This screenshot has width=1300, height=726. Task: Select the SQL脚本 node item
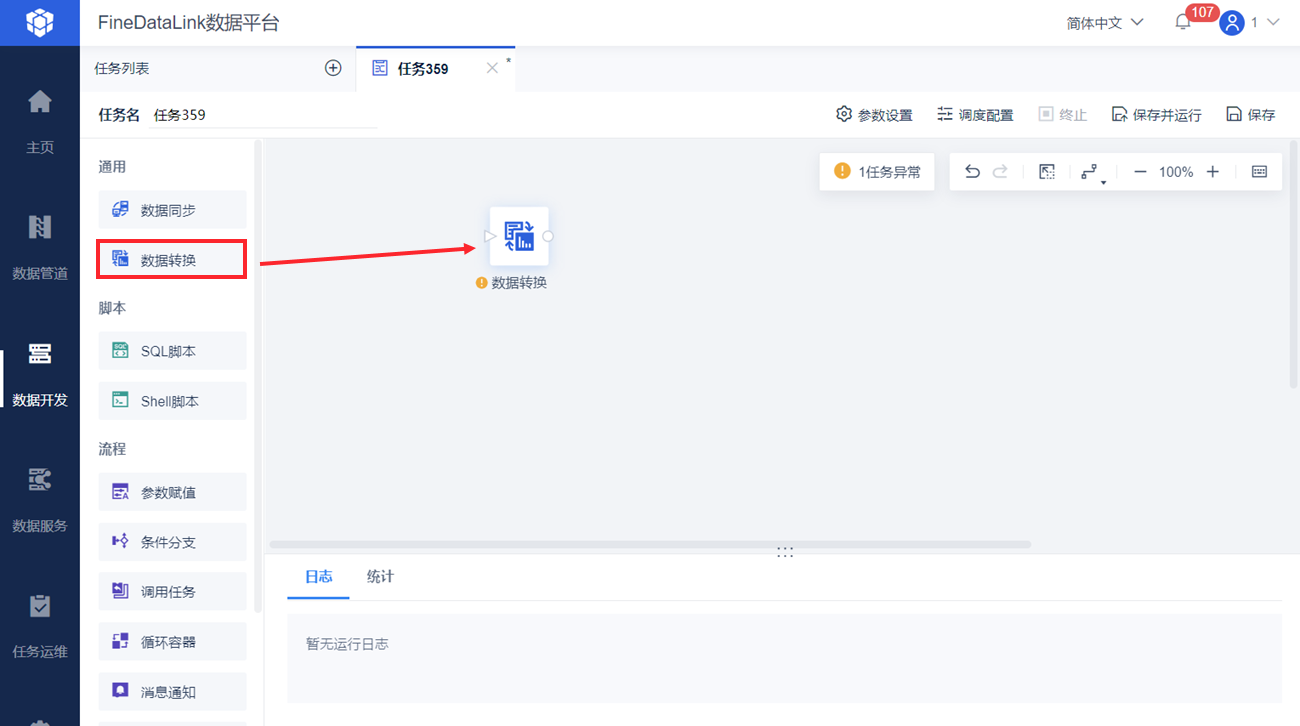coord(172,351)
